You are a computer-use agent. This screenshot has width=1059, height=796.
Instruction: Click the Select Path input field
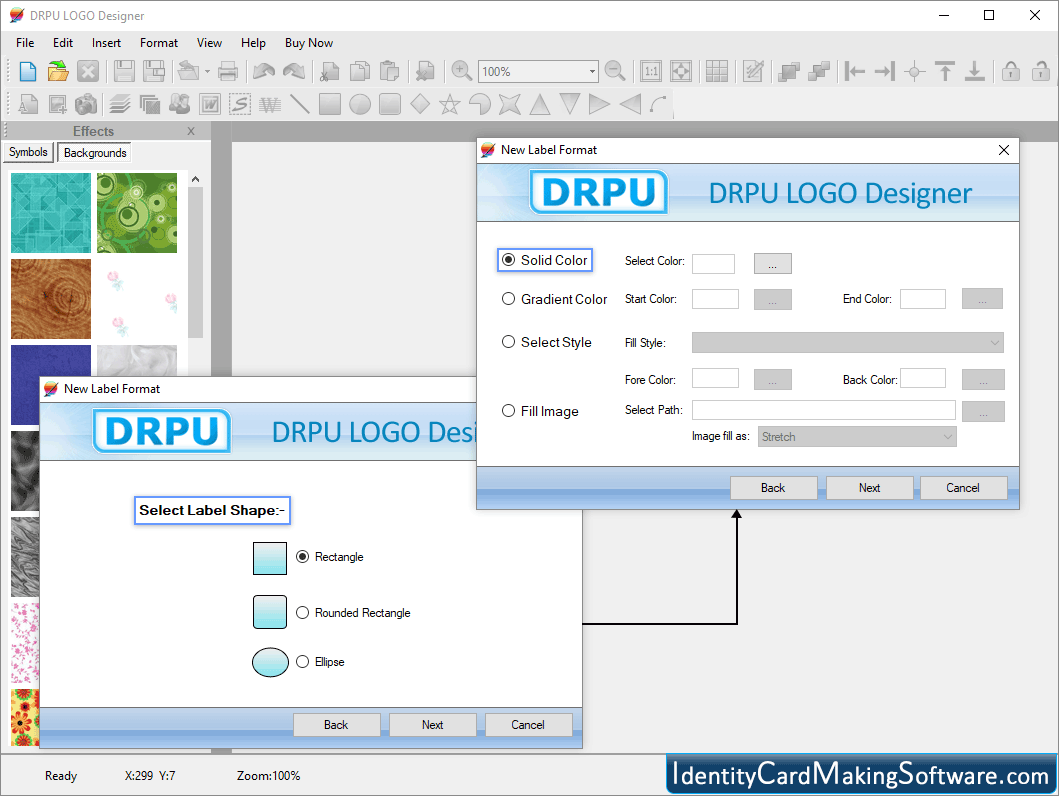[824, 410]
